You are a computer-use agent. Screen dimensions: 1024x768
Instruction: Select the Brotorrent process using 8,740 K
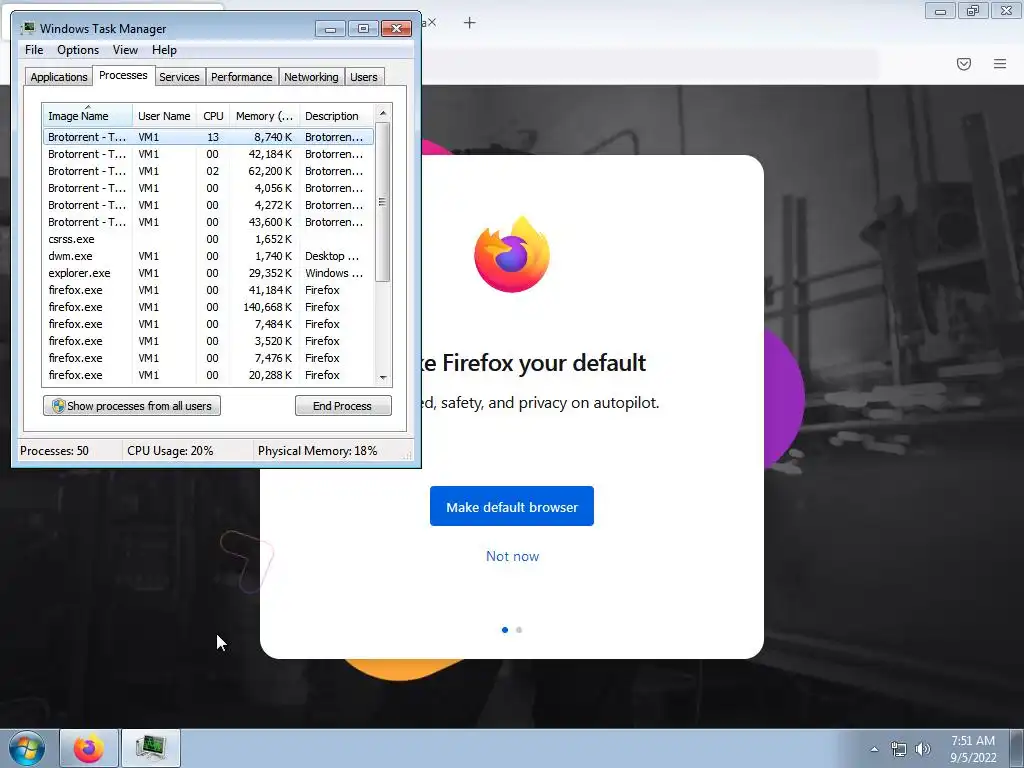coord(208,137)
